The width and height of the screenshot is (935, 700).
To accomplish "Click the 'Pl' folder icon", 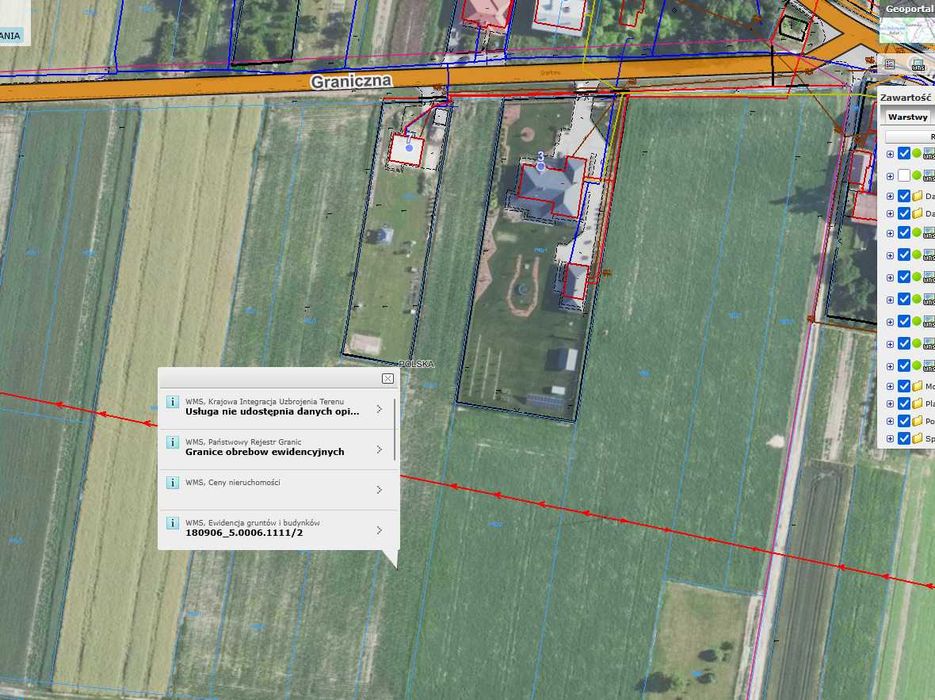I will [x=917, y=403].
